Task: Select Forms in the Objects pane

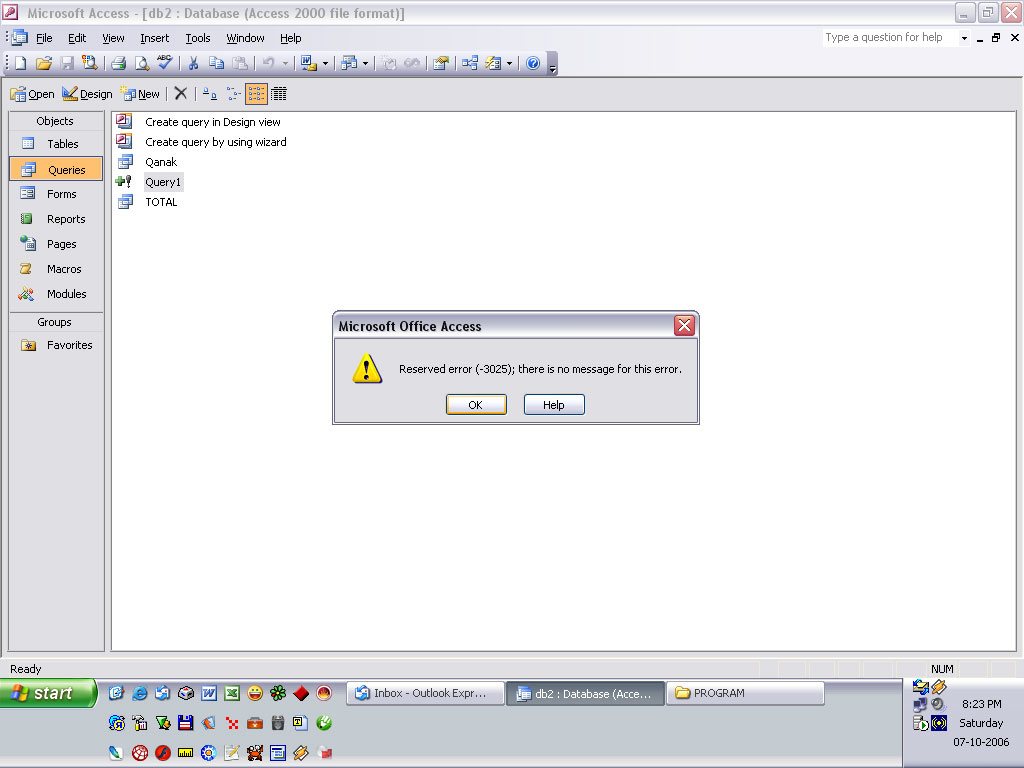Action: tap(56, 194)
